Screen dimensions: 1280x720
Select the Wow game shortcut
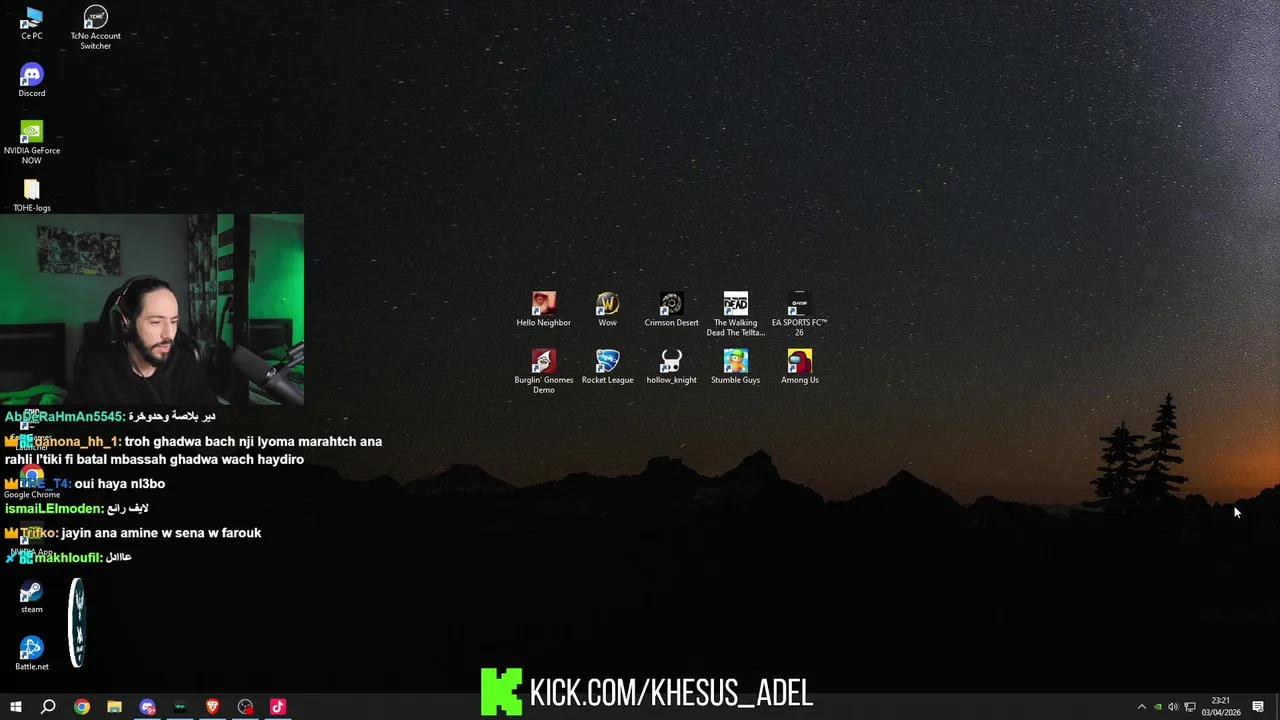(x=607, y=310)
